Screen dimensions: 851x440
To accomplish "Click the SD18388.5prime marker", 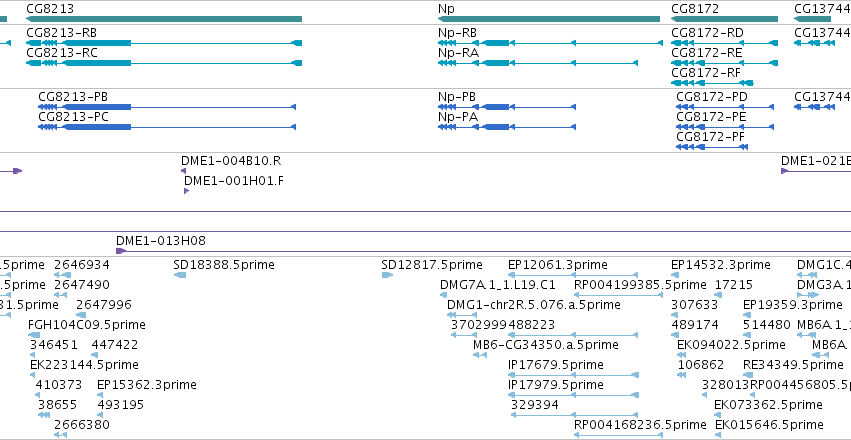I will (180, 275).
